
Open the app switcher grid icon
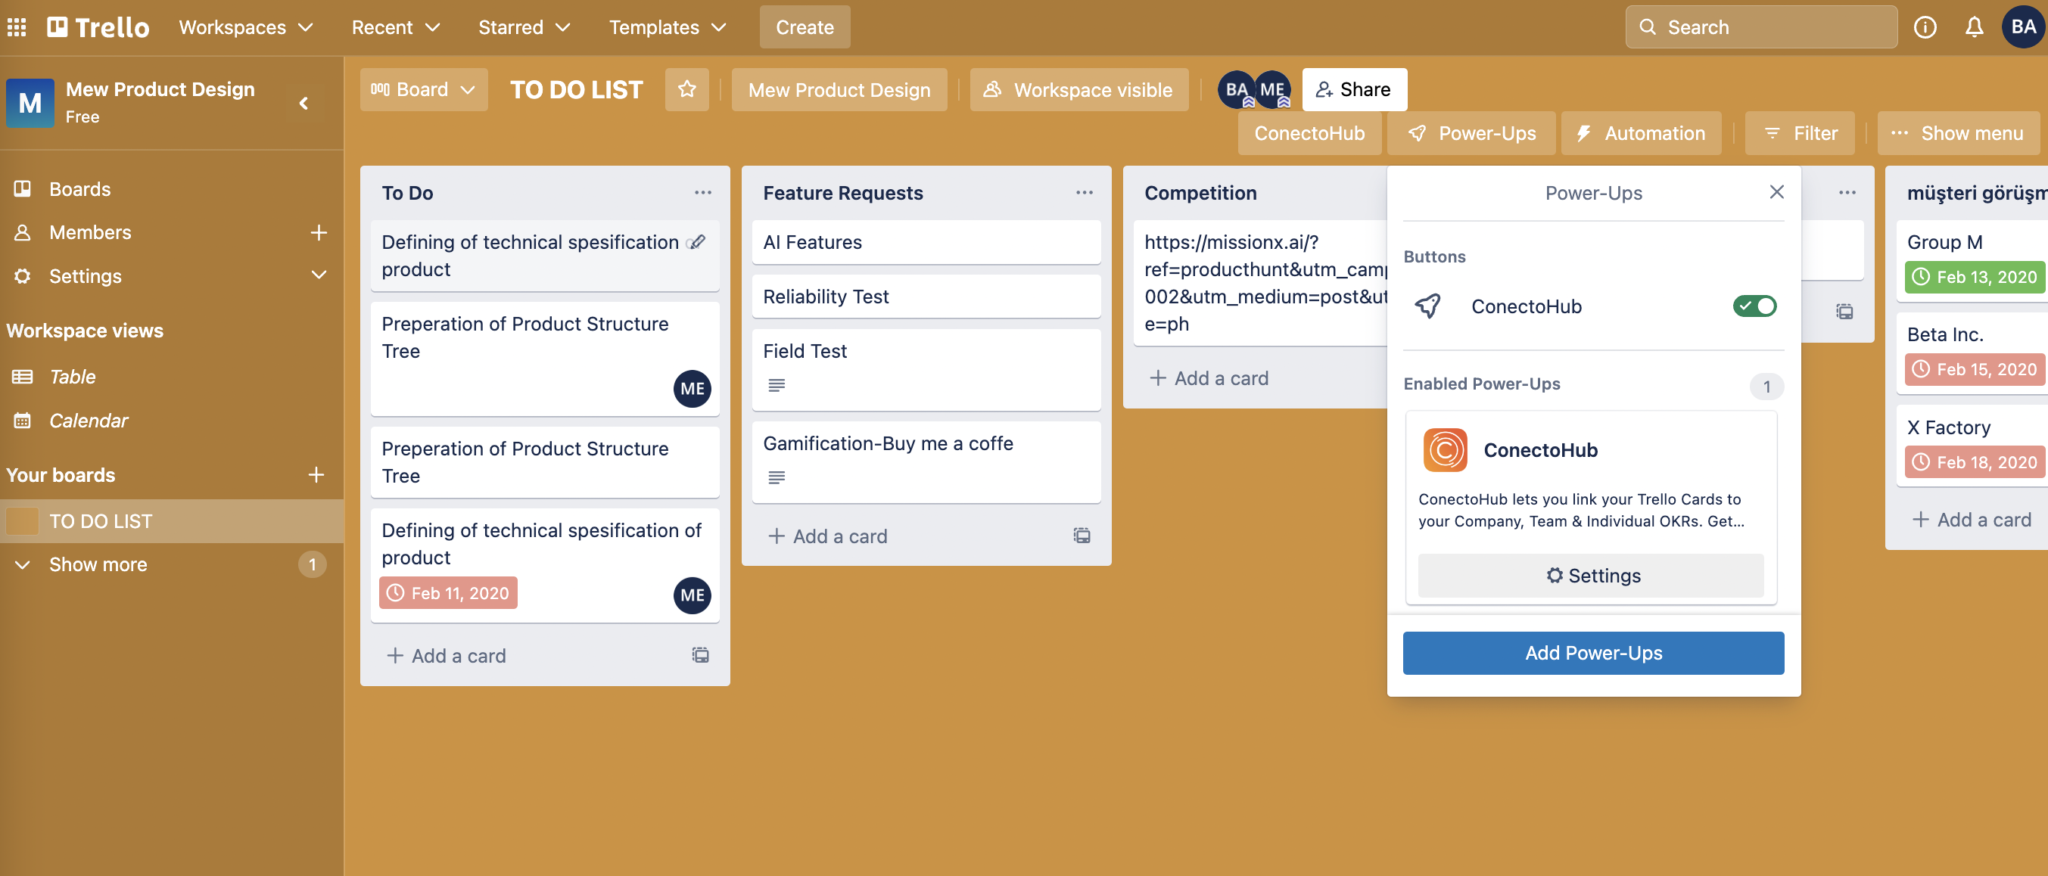click(x=17, y=27)
